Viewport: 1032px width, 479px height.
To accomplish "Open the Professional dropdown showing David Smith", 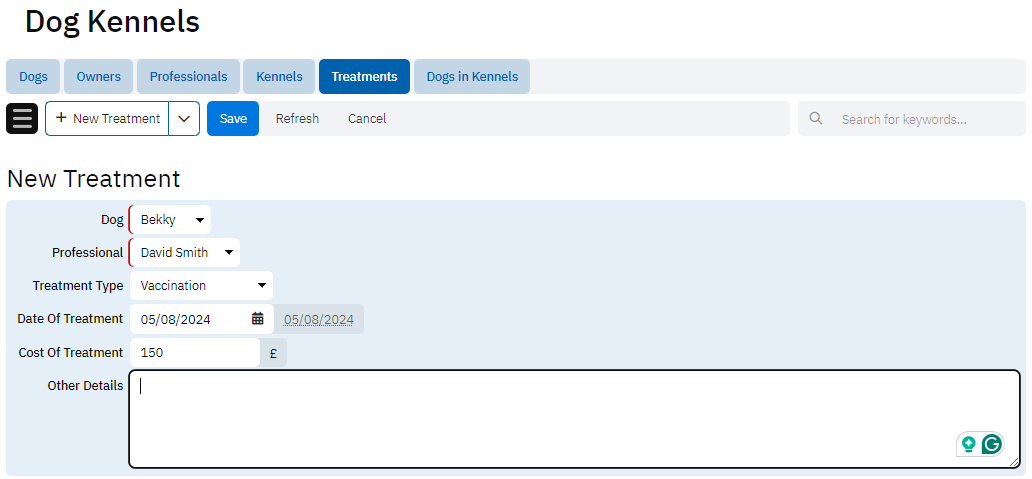I will 186,252.
